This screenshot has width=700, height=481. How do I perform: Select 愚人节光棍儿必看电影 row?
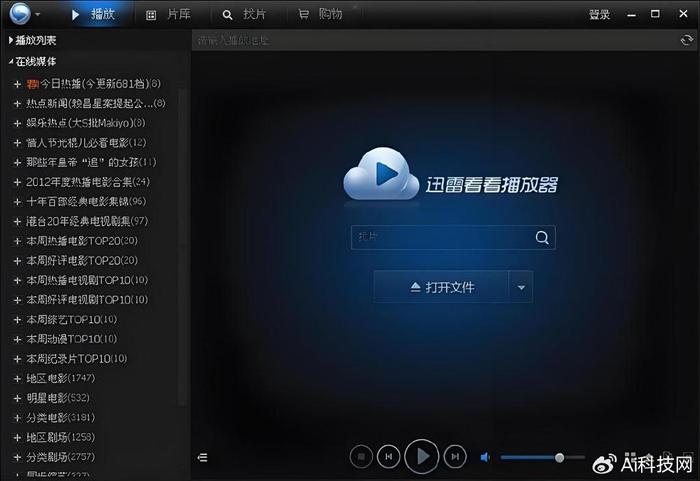pos(86,142)
